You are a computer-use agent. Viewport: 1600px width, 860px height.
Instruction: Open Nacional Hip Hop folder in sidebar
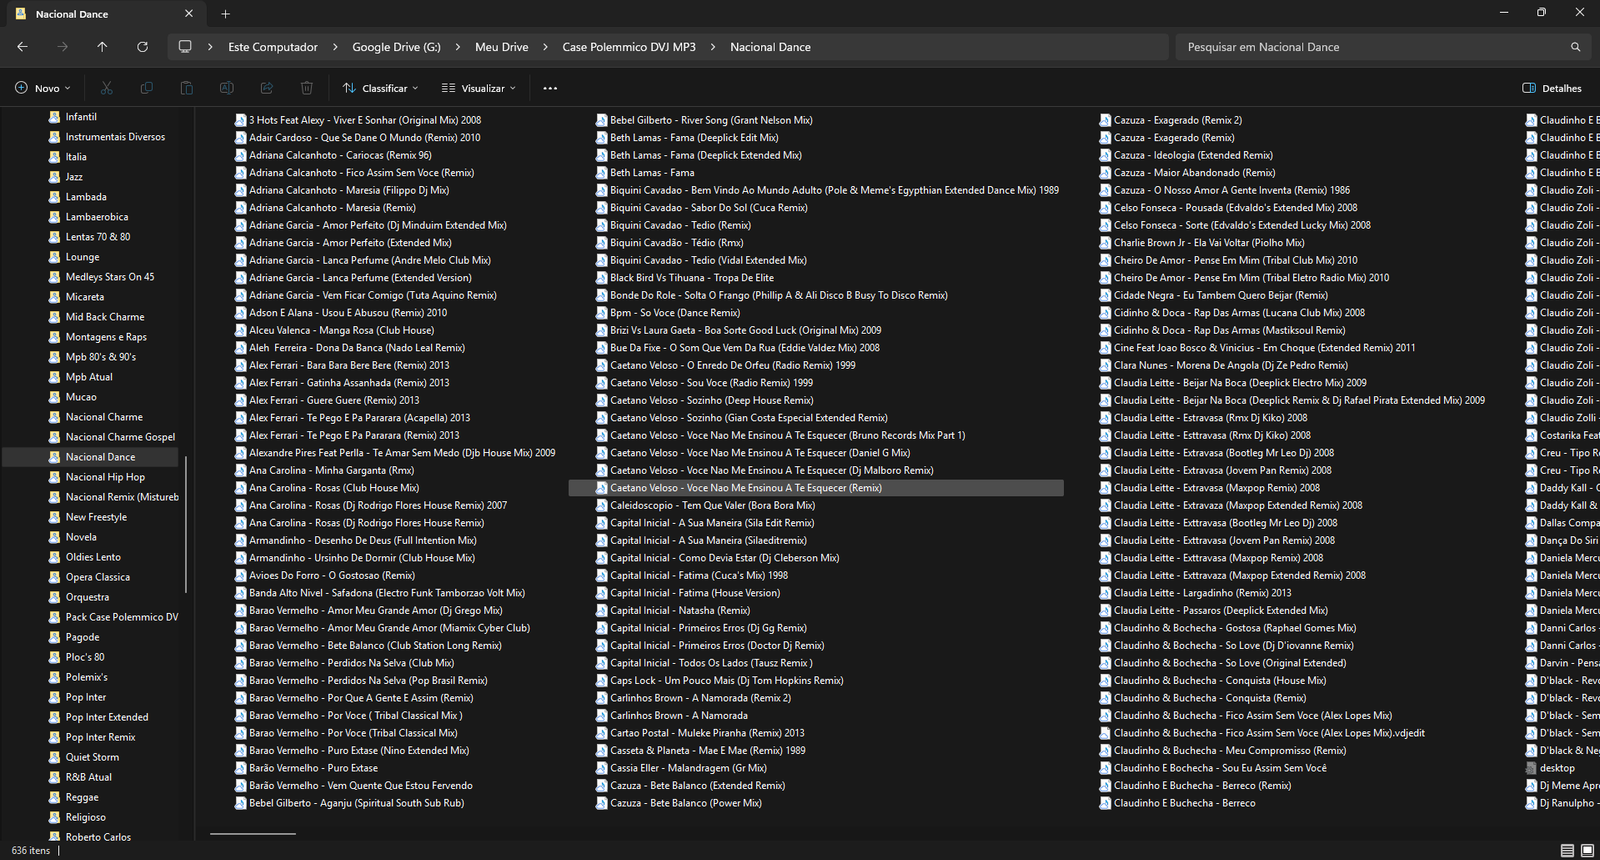click(105, 477)
